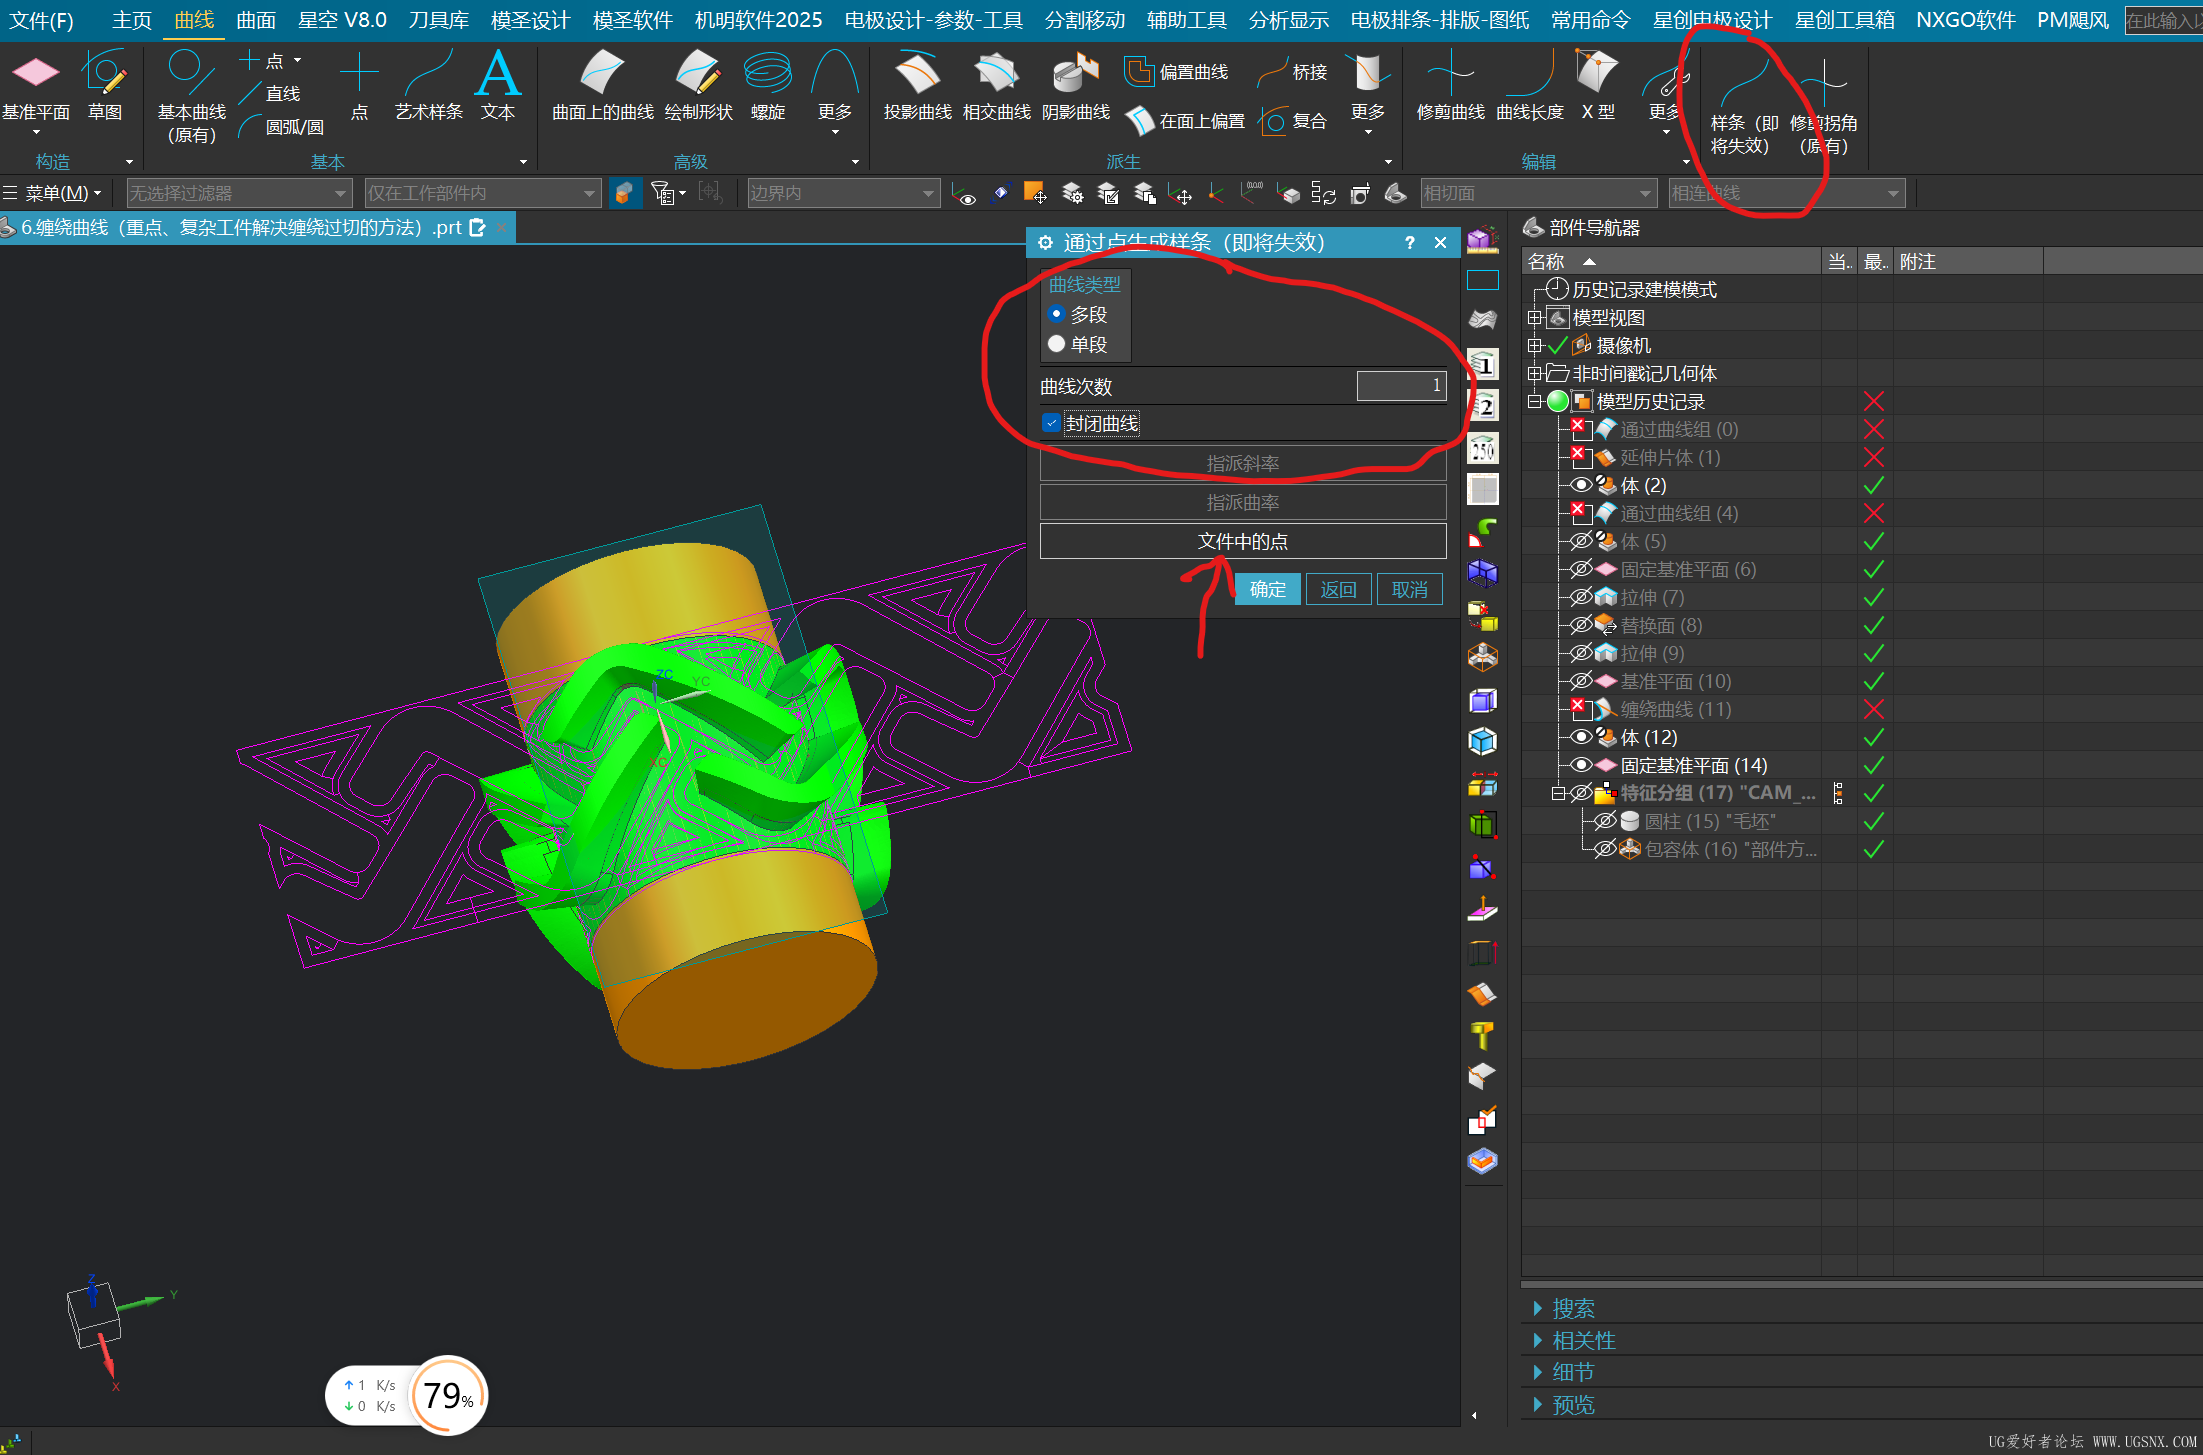The width and height of the screenshot is (2203, 1455).
Task: Open the 文件(F) menu
Action: point(41,20)
